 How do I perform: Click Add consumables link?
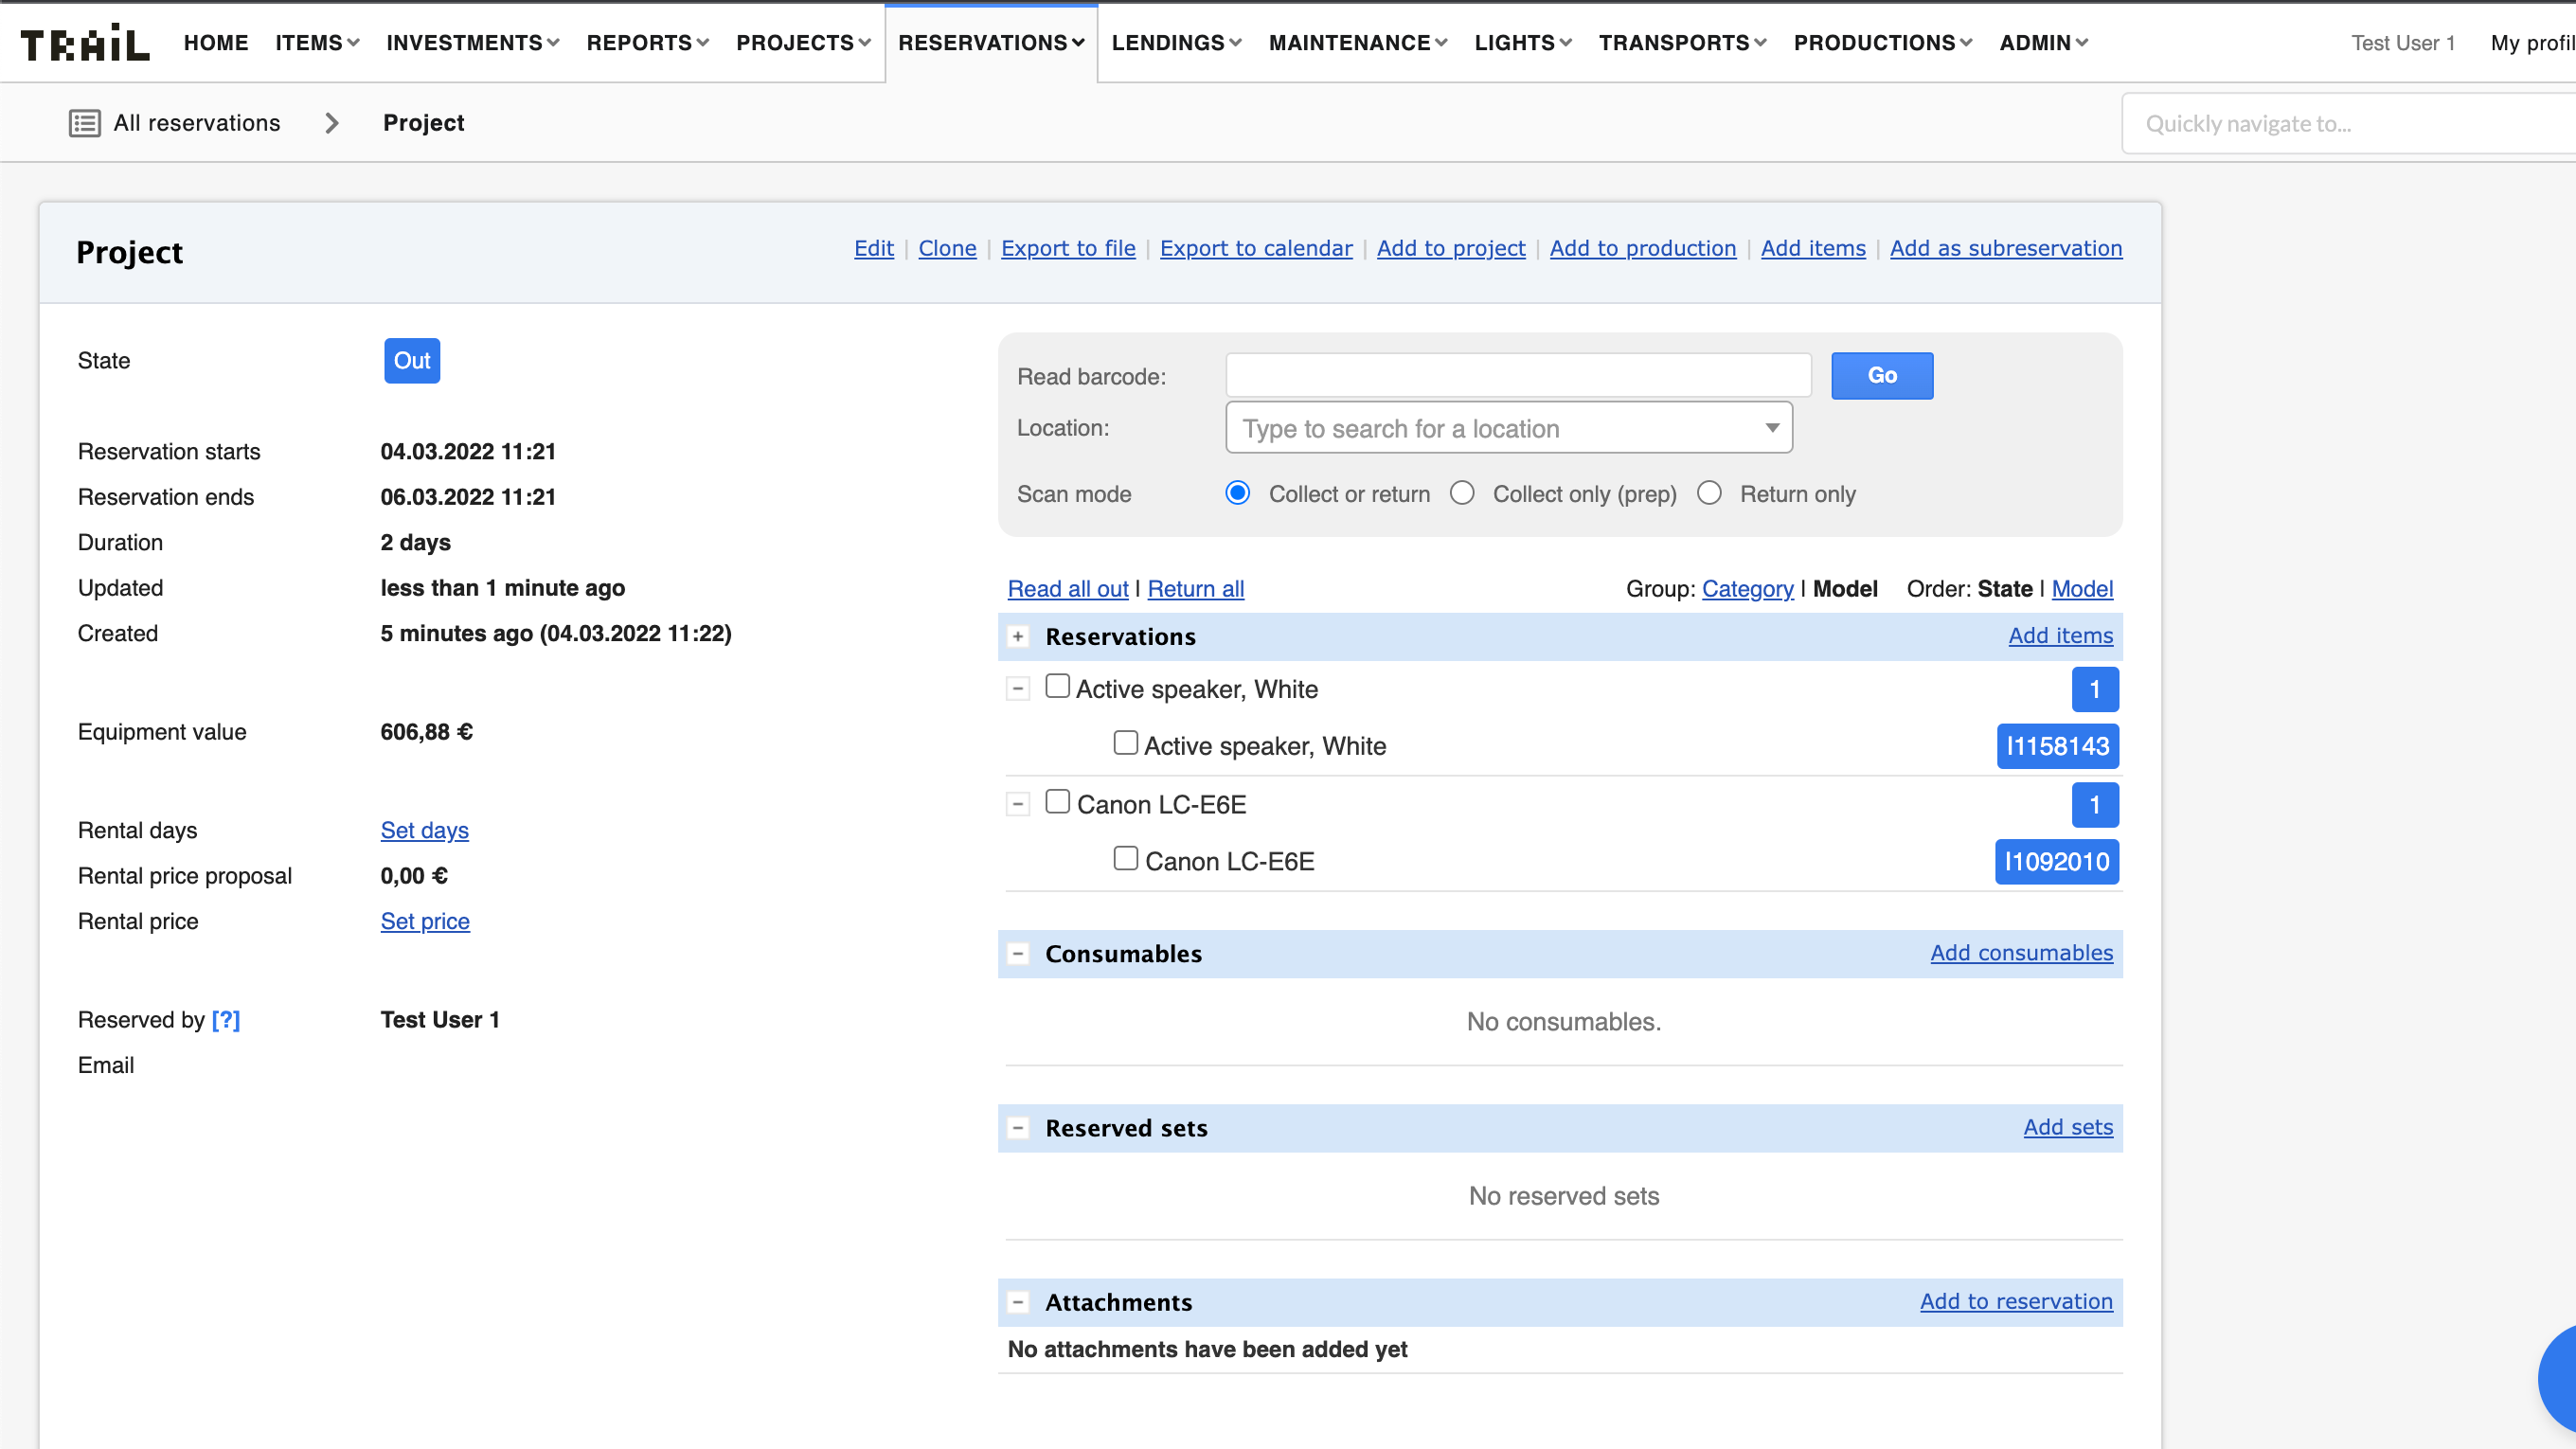[x=2022, y=953]
